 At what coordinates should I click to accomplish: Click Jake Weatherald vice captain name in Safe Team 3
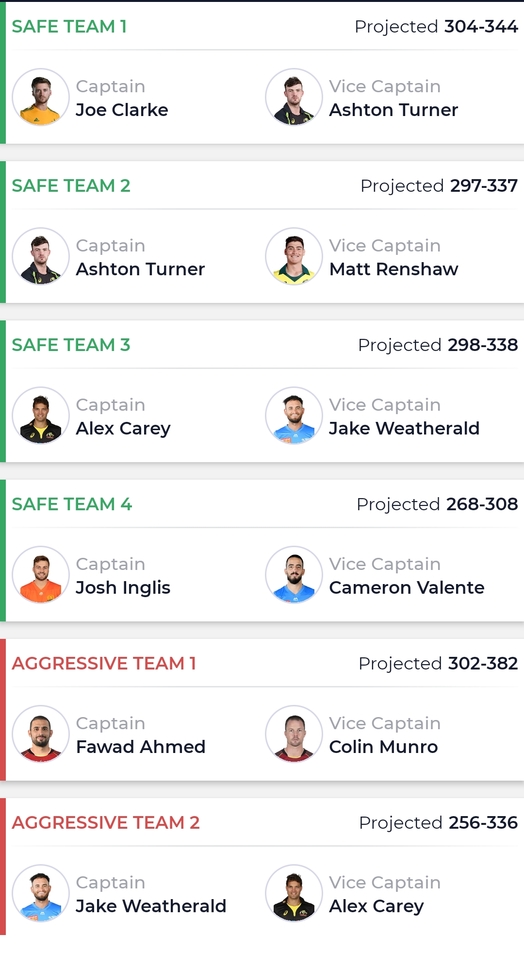(404, 428)
